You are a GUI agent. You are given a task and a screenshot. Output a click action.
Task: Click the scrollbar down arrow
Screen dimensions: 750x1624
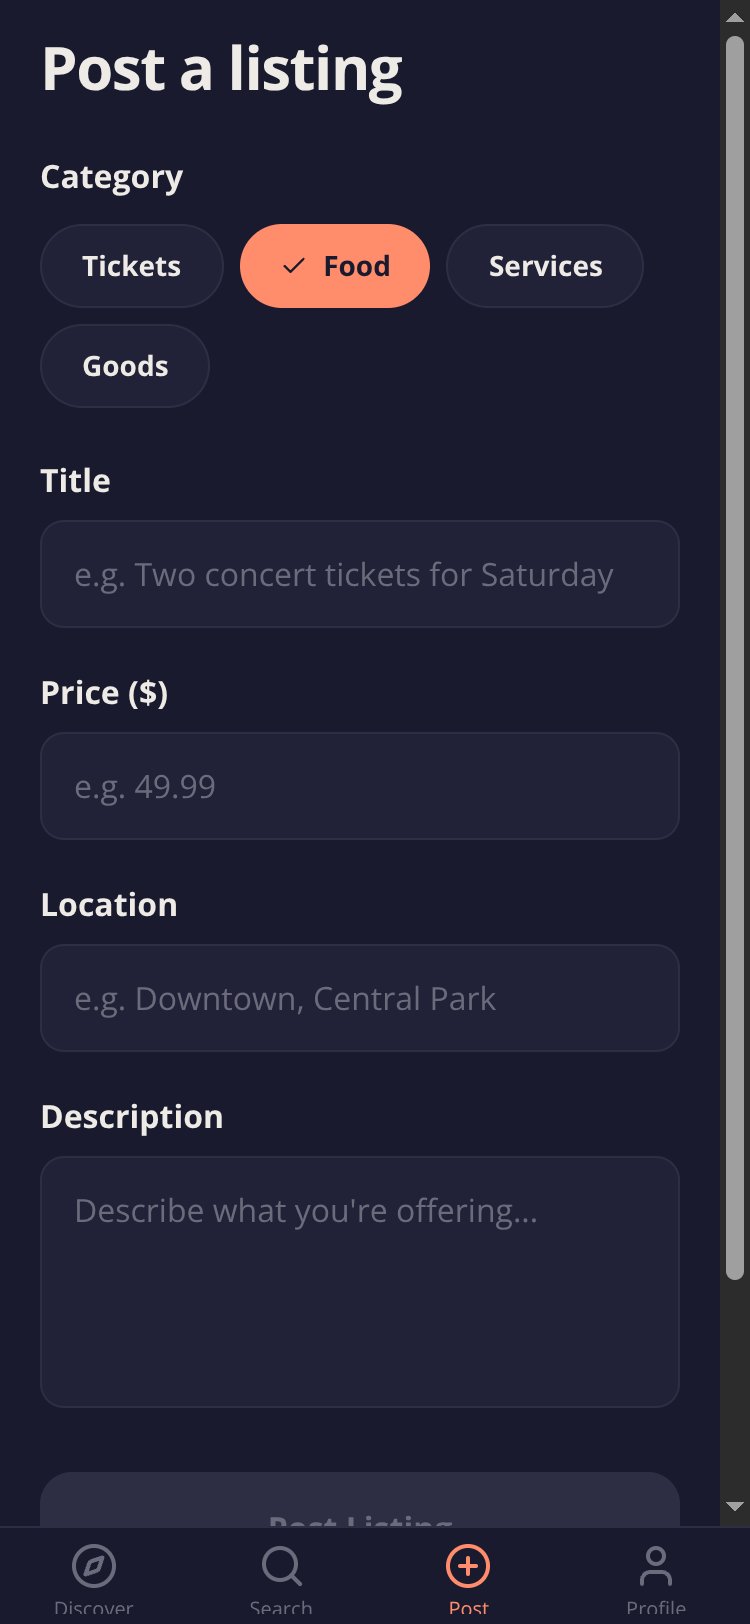(735, 1506)
